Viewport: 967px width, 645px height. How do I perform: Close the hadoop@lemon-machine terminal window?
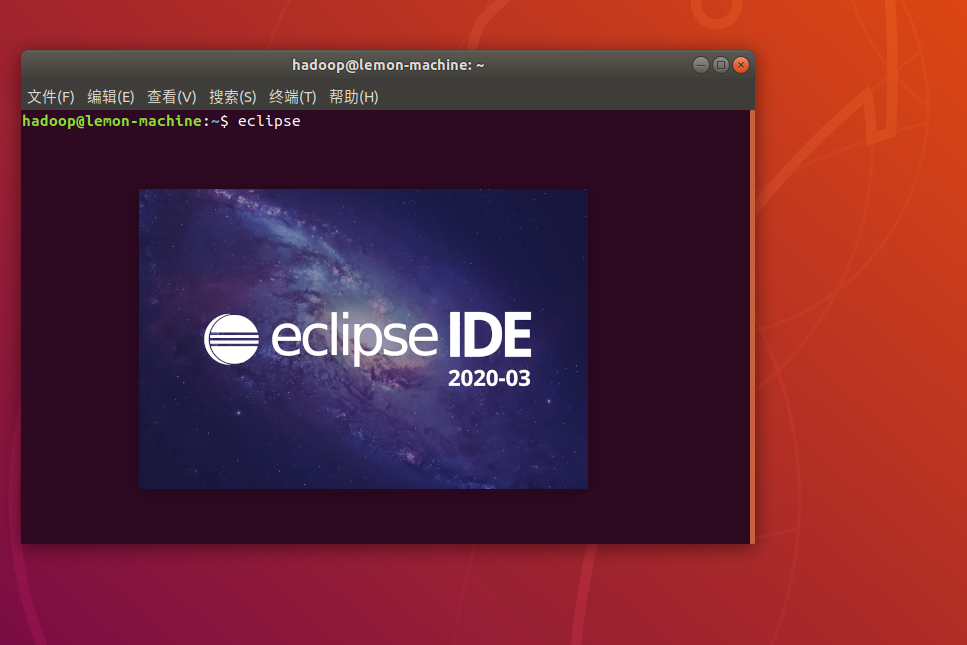[x=741, y=65]
